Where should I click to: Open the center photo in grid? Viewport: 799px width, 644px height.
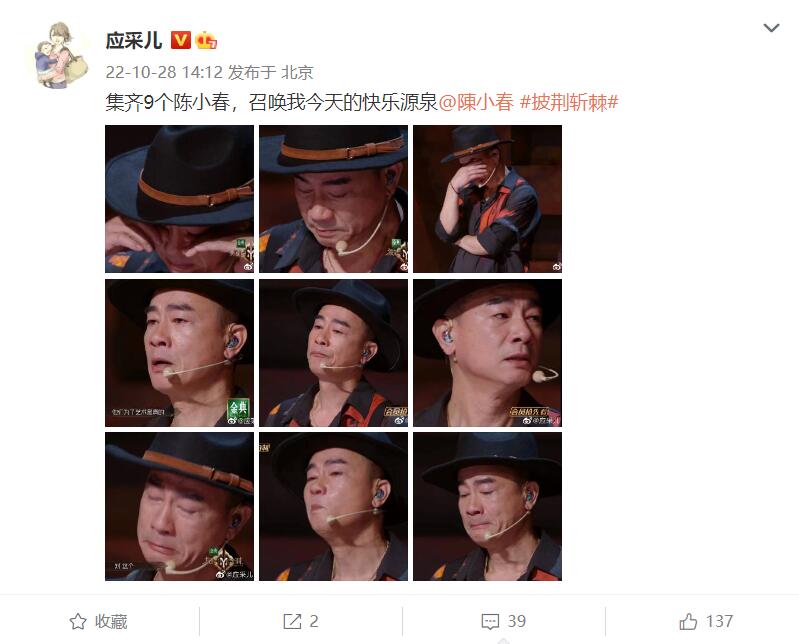[333, 353]
